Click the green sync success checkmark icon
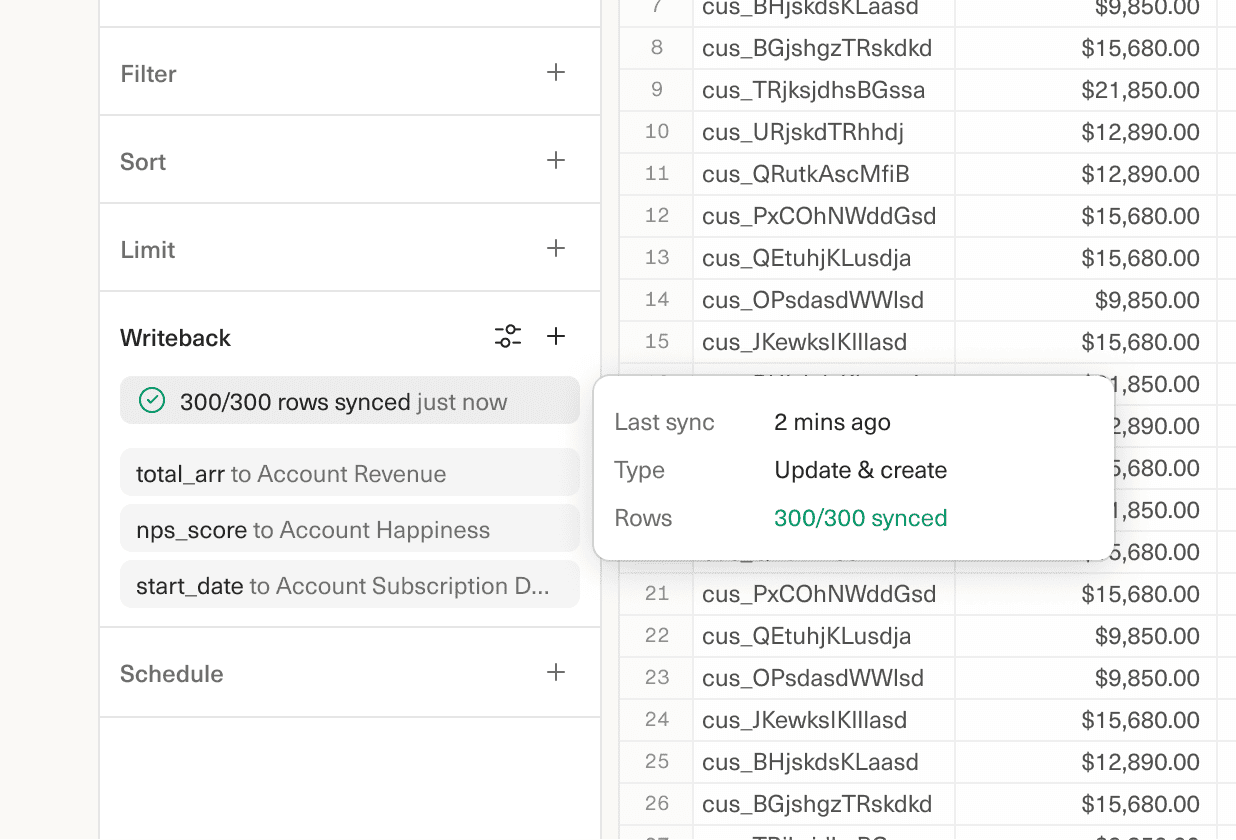 (x=151, y=400)
